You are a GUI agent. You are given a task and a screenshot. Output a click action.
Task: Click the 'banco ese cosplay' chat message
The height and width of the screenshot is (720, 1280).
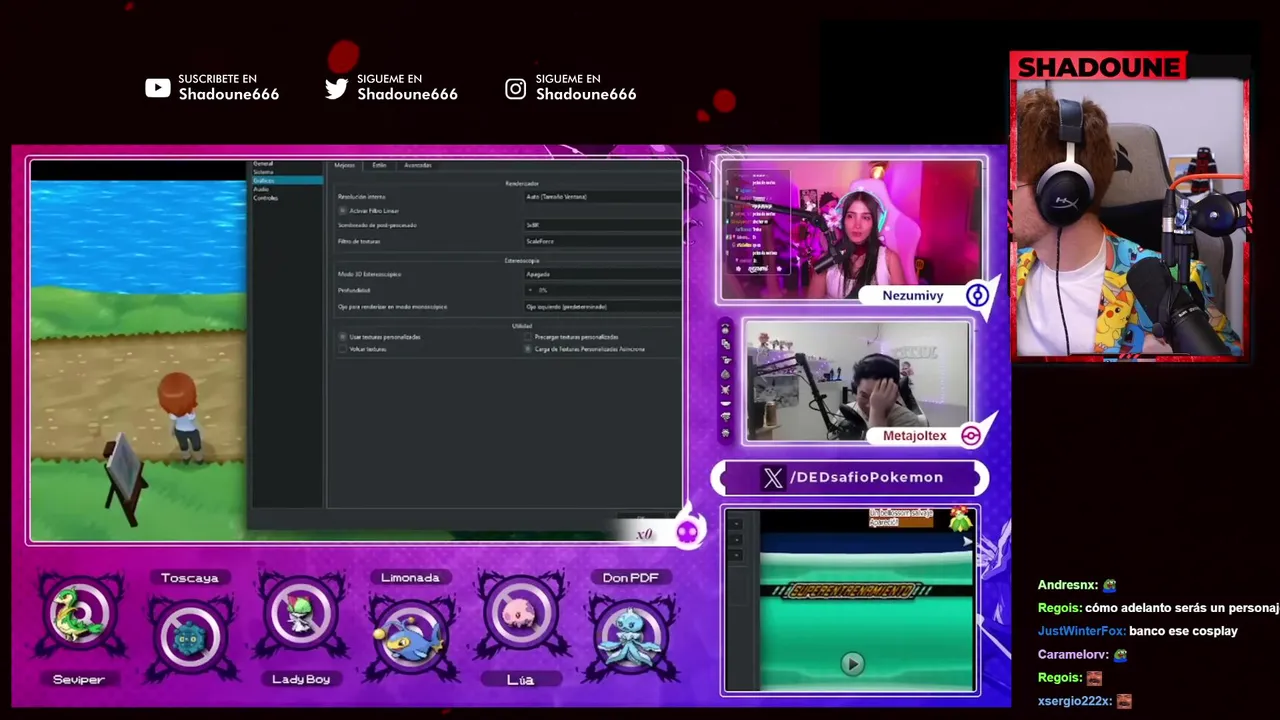point(1184,631)
